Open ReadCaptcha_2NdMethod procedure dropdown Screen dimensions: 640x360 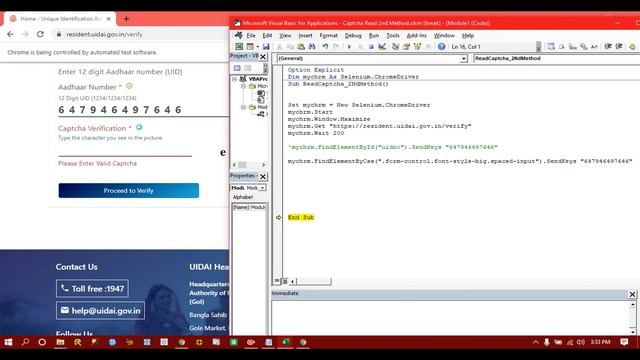[557, 59]
